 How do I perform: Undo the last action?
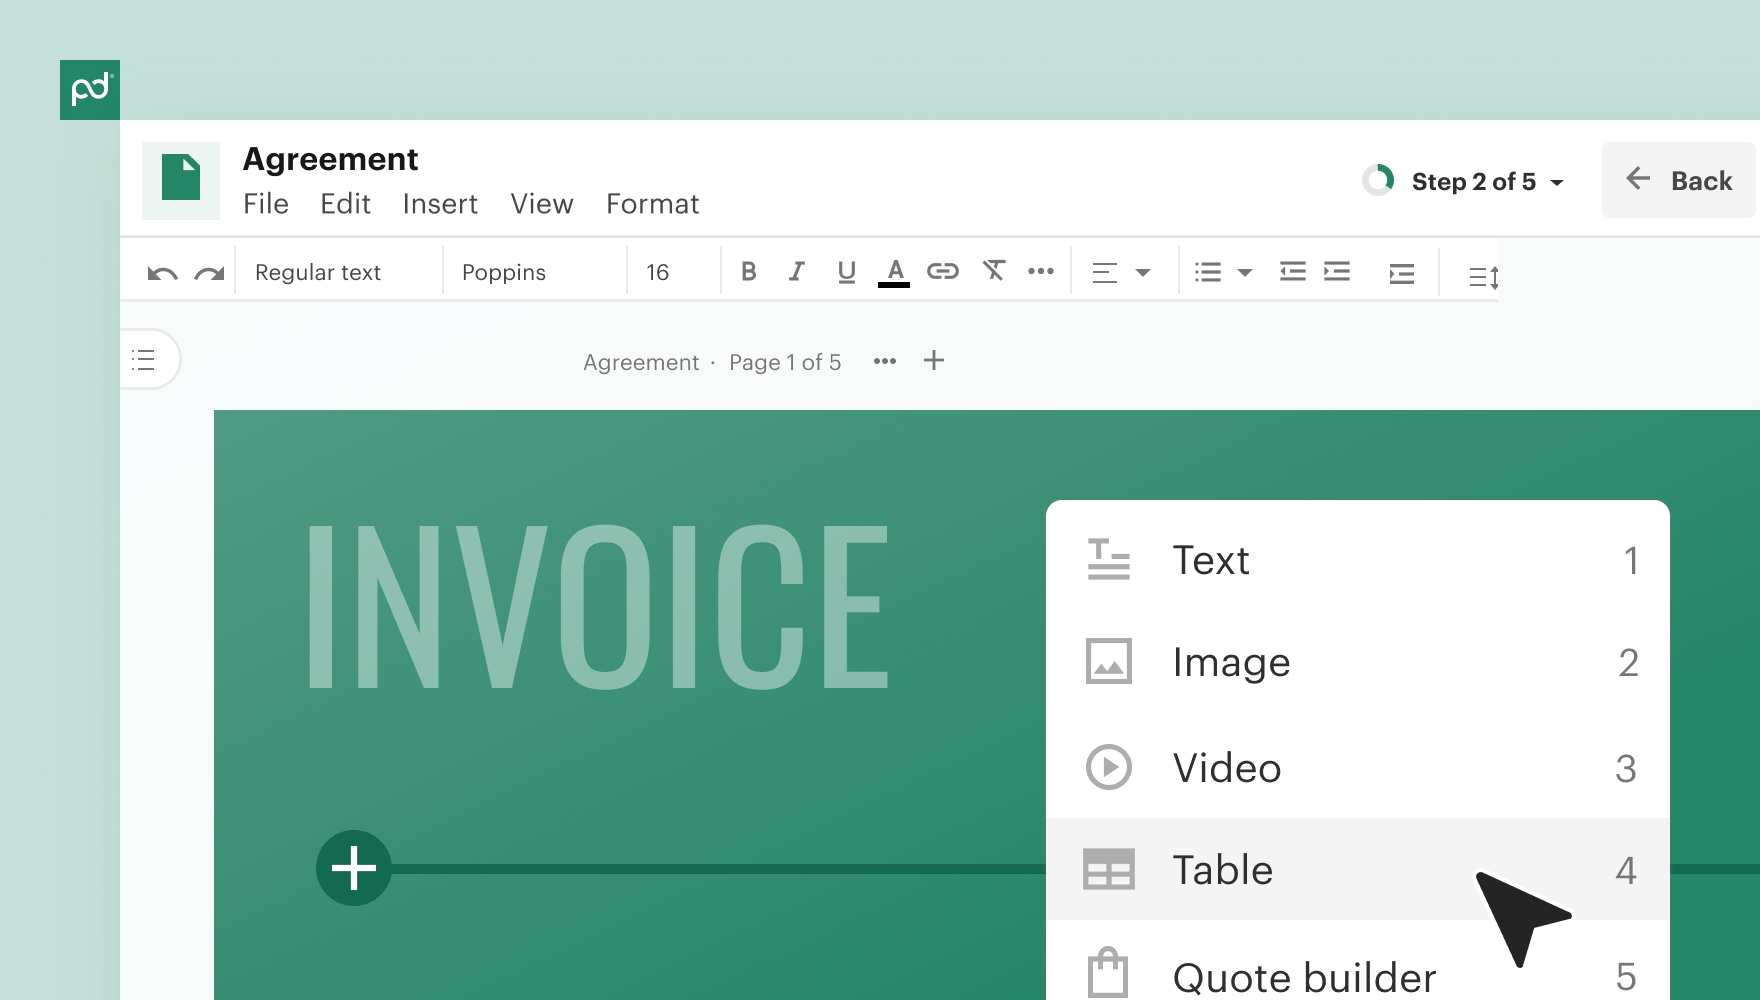[162, 273]
